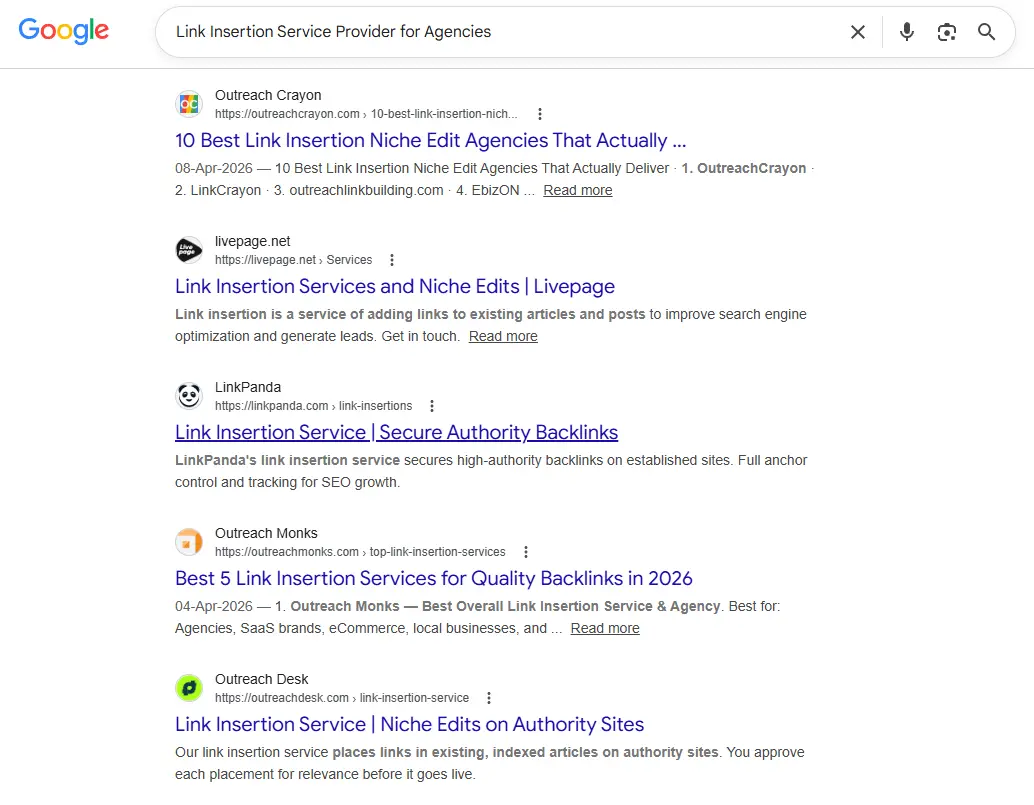Click the 'Outreach Monks' site name
This screenshot has height=805, width=1034.
coord(266,533)
